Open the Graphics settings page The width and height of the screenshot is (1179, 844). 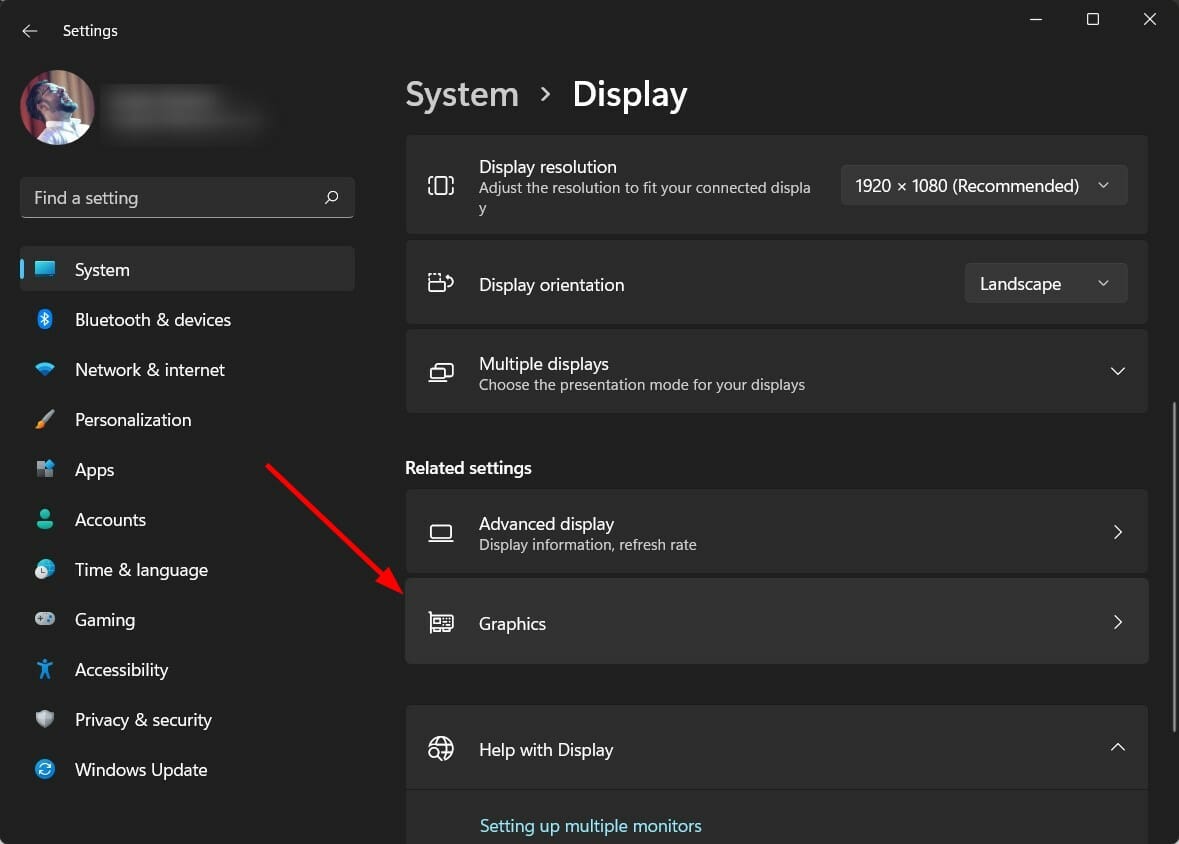[x=776, y=622]
